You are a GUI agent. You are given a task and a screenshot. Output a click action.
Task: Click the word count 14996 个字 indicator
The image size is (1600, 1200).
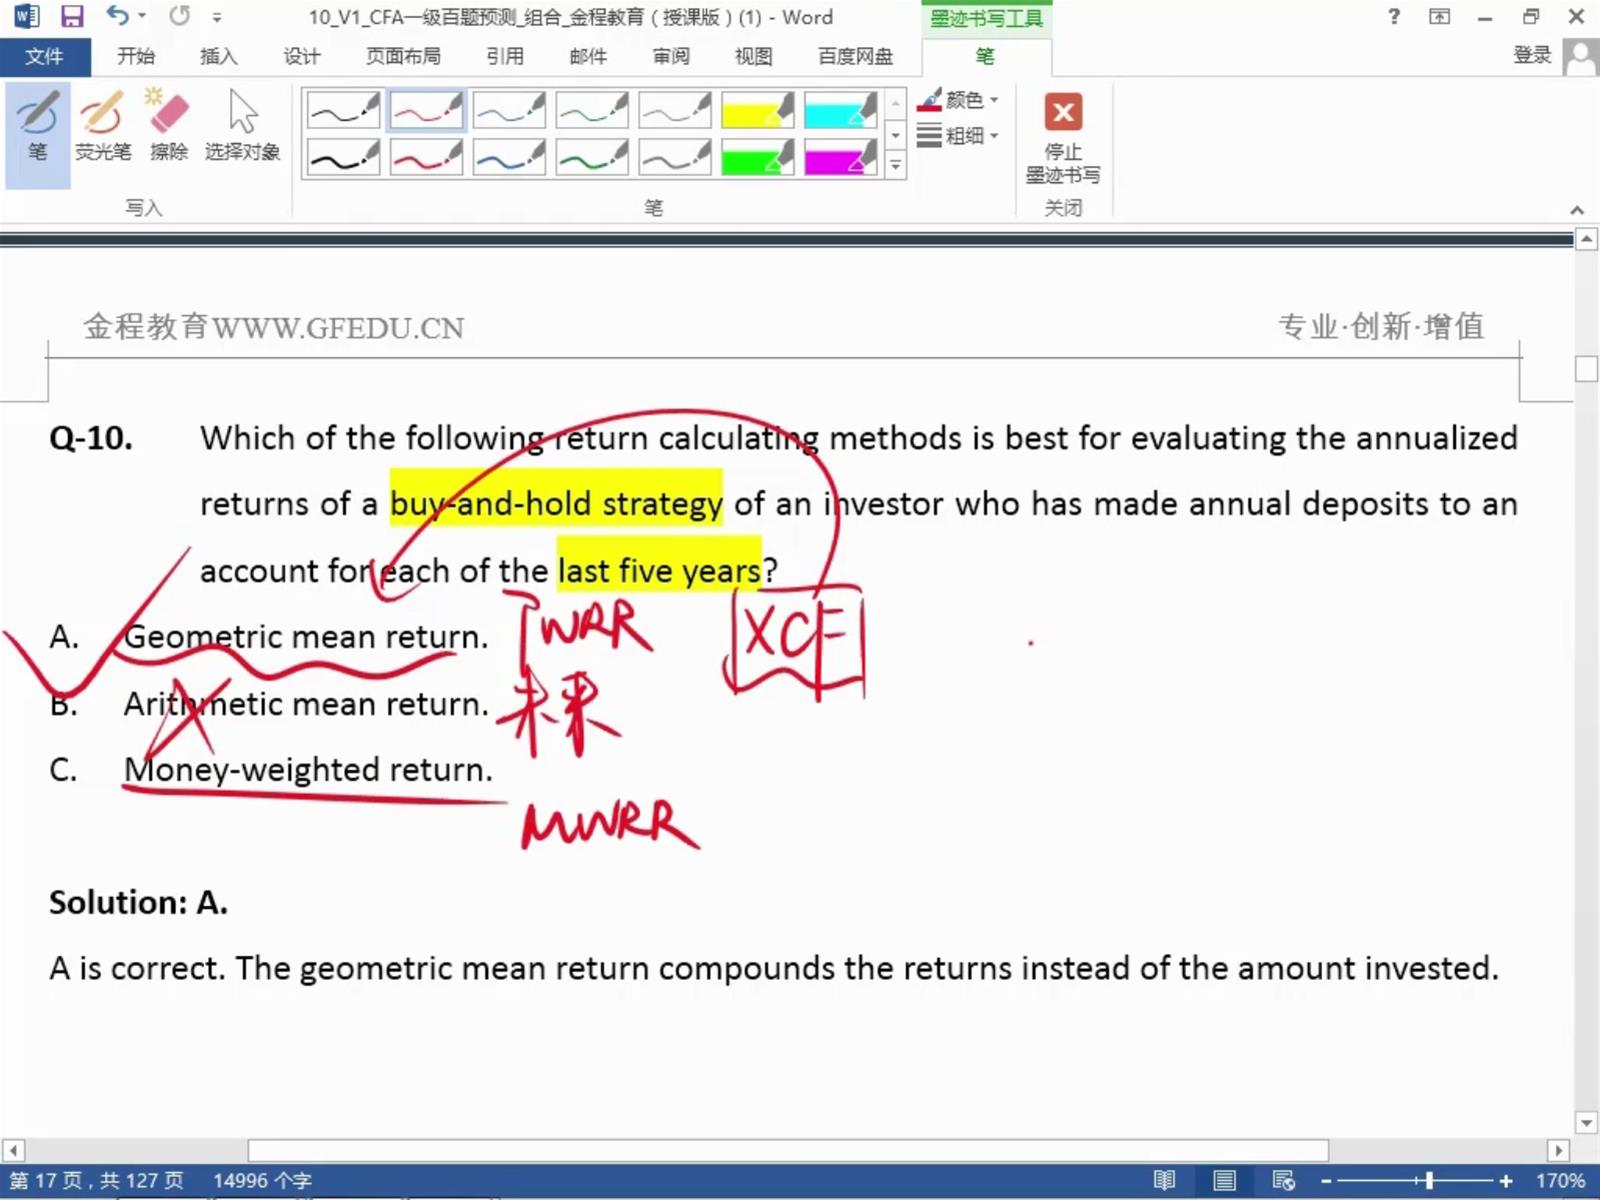point(262,1181)
